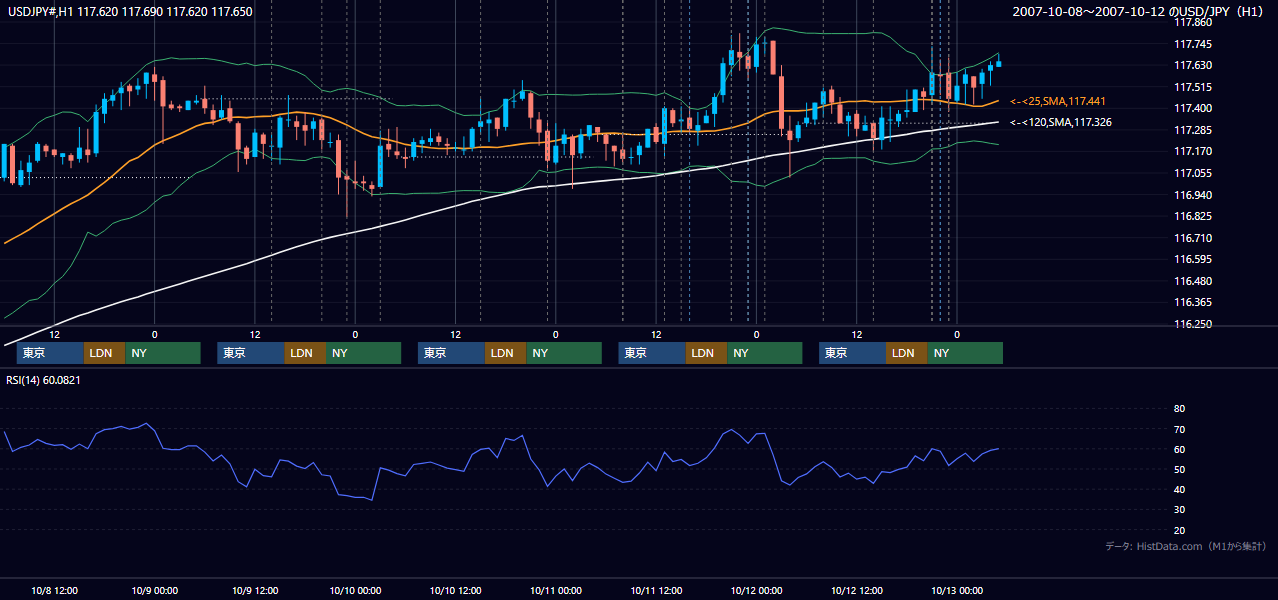Click the RSI 20 level label
The height and width of the screenshot is (600, 1278).
(1179, 530)
